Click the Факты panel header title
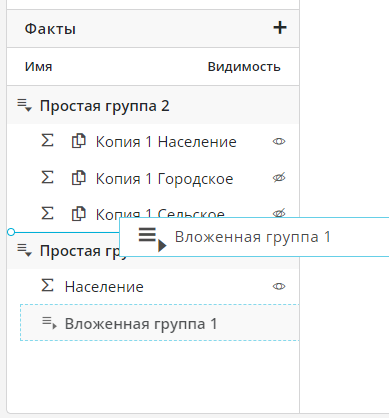The image size is (389, 418). (x=50, y=29)
